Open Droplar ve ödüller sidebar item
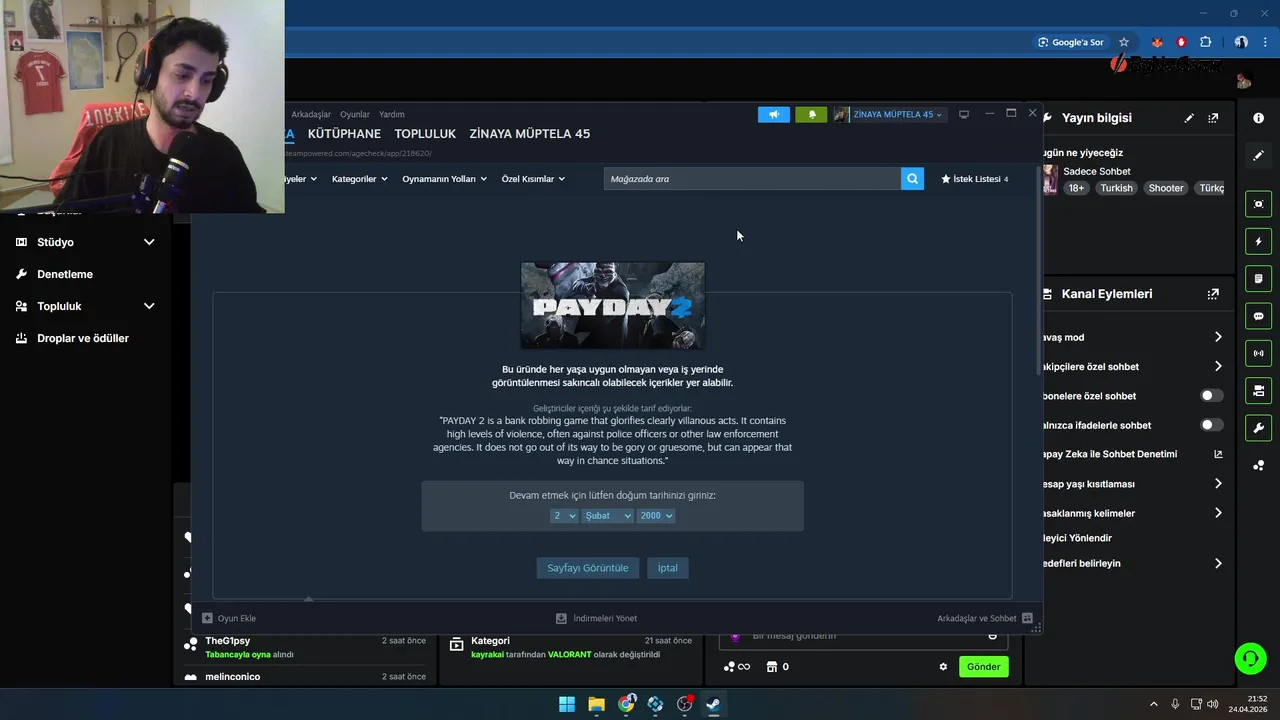 pyautogui.click(x=84, y=338)
